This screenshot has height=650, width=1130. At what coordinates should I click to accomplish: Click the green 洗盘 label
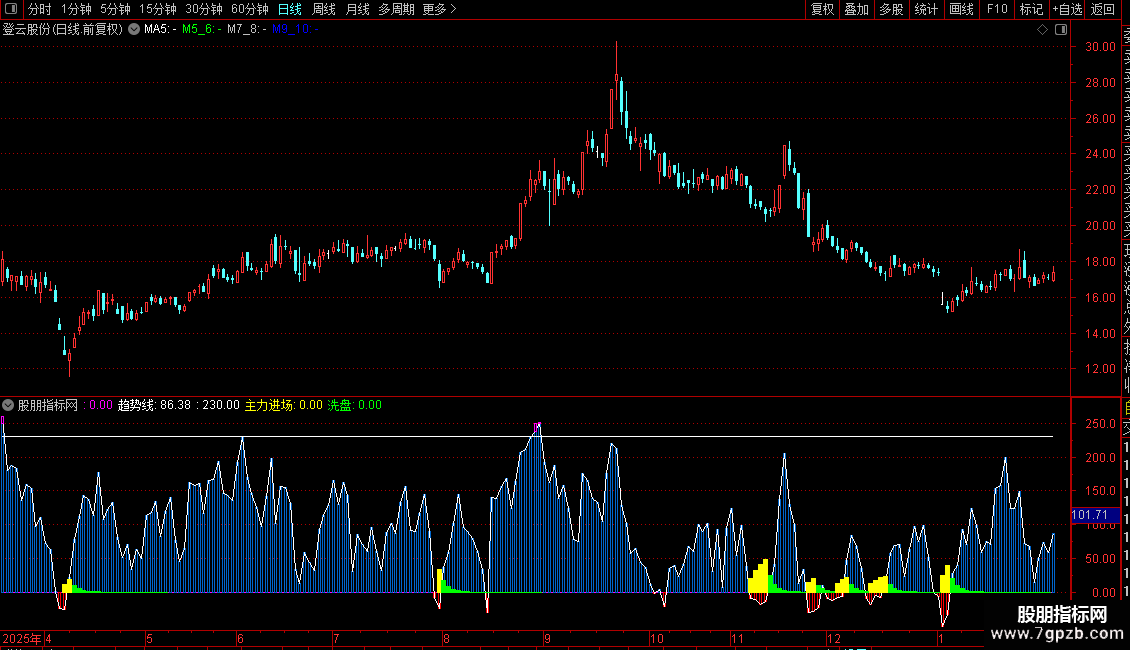click(355, 405)
